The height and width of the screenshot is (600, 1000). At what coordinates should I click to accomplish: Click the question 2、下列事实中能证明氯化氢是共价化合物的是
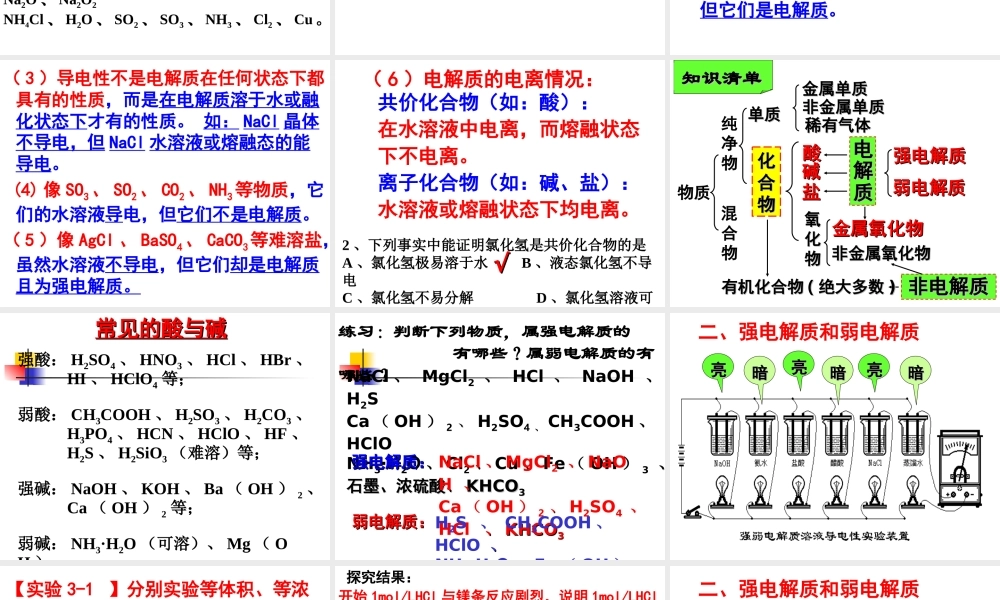pos(494,245)
